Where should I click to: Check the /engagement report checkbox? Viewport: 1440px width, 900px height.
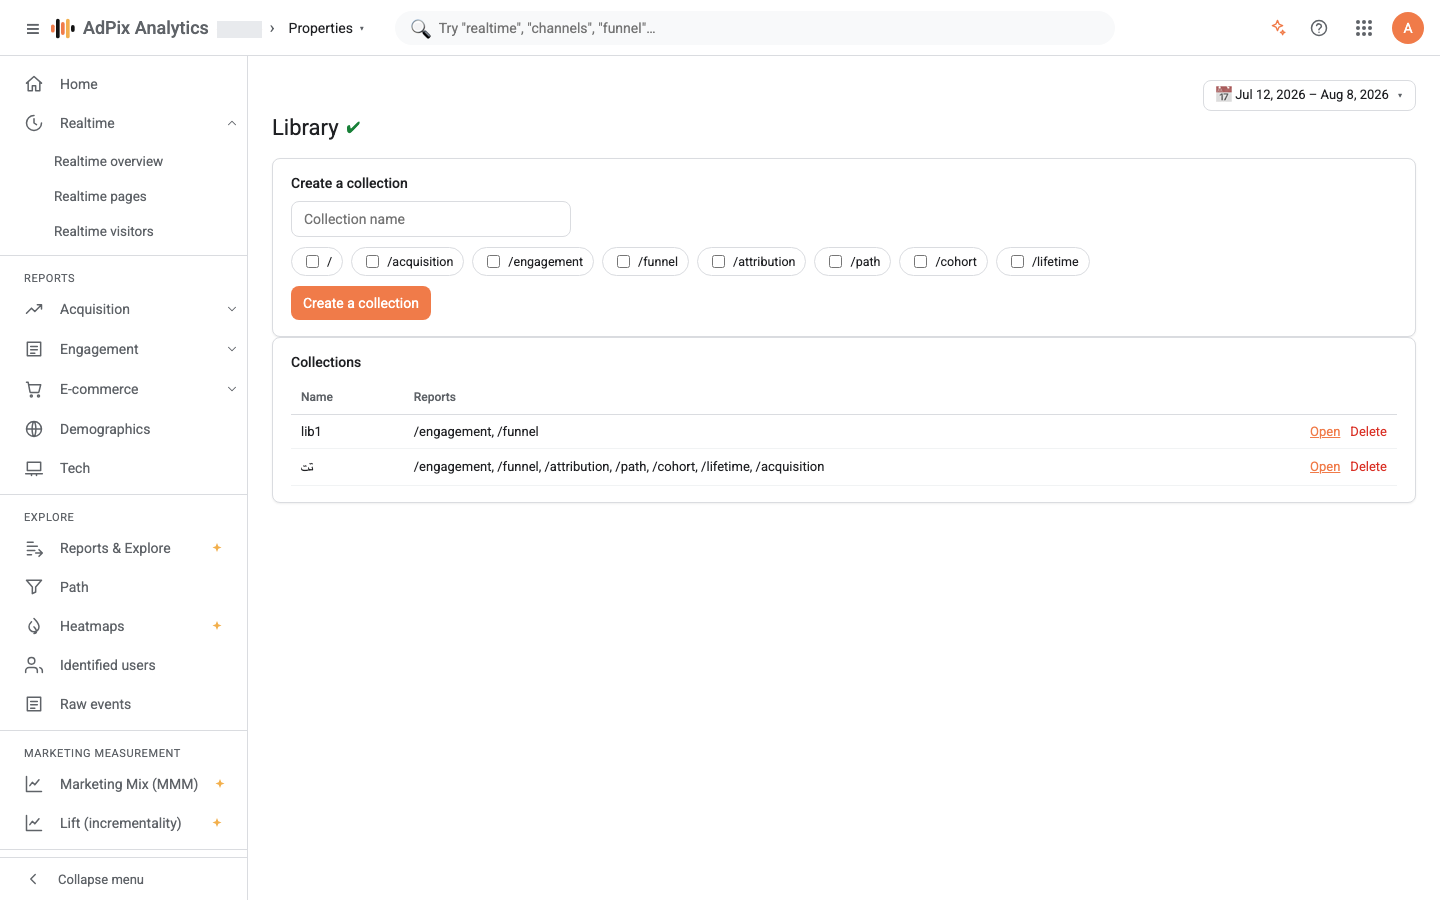coord(493,262)
